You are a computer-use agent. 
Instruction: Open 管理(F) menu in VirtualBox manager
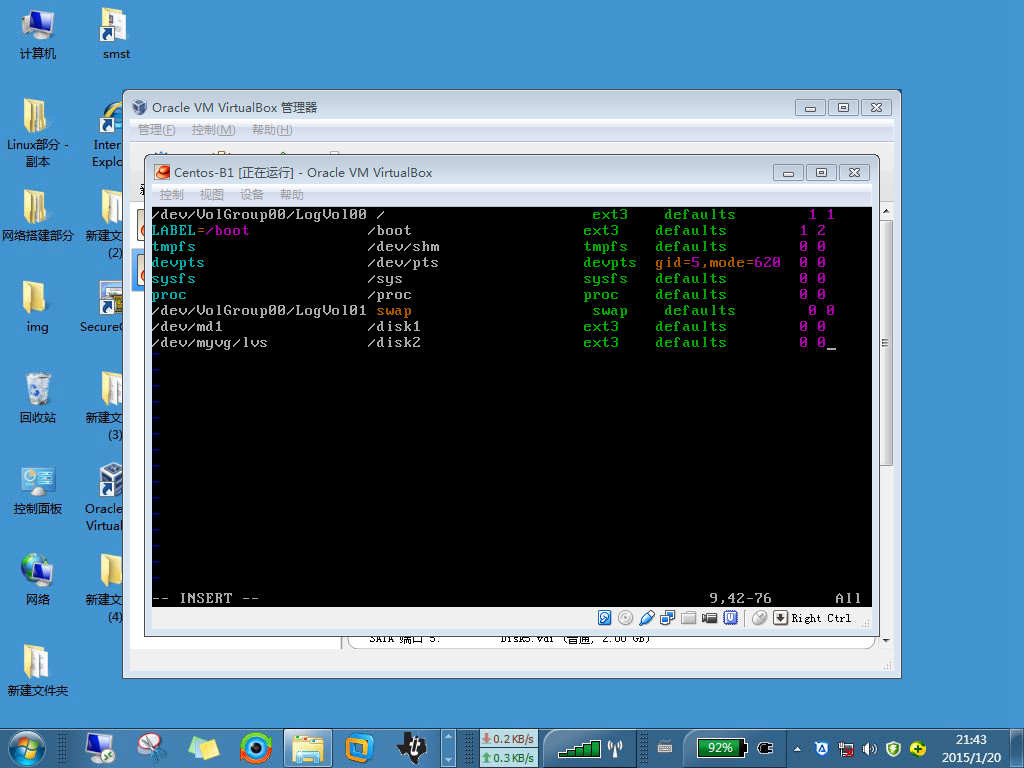click(x=157, y=130)
